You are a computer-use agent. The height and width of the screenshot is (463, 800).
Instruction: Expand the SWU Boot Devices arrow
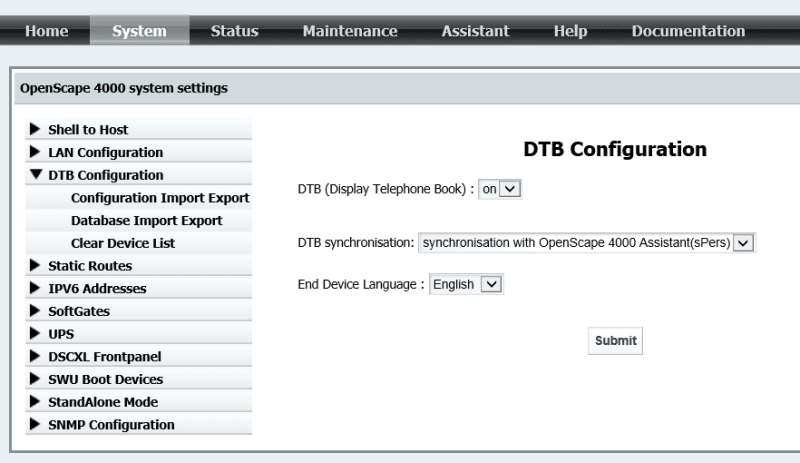point(35,379)
